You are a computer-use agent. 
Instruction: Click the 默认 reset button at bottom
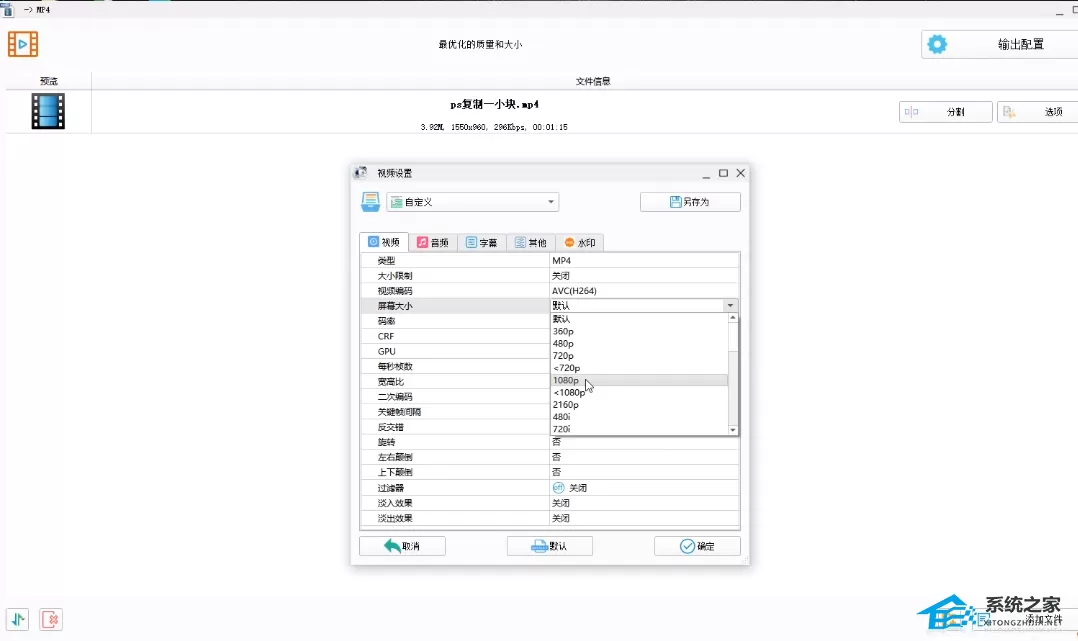550,546
